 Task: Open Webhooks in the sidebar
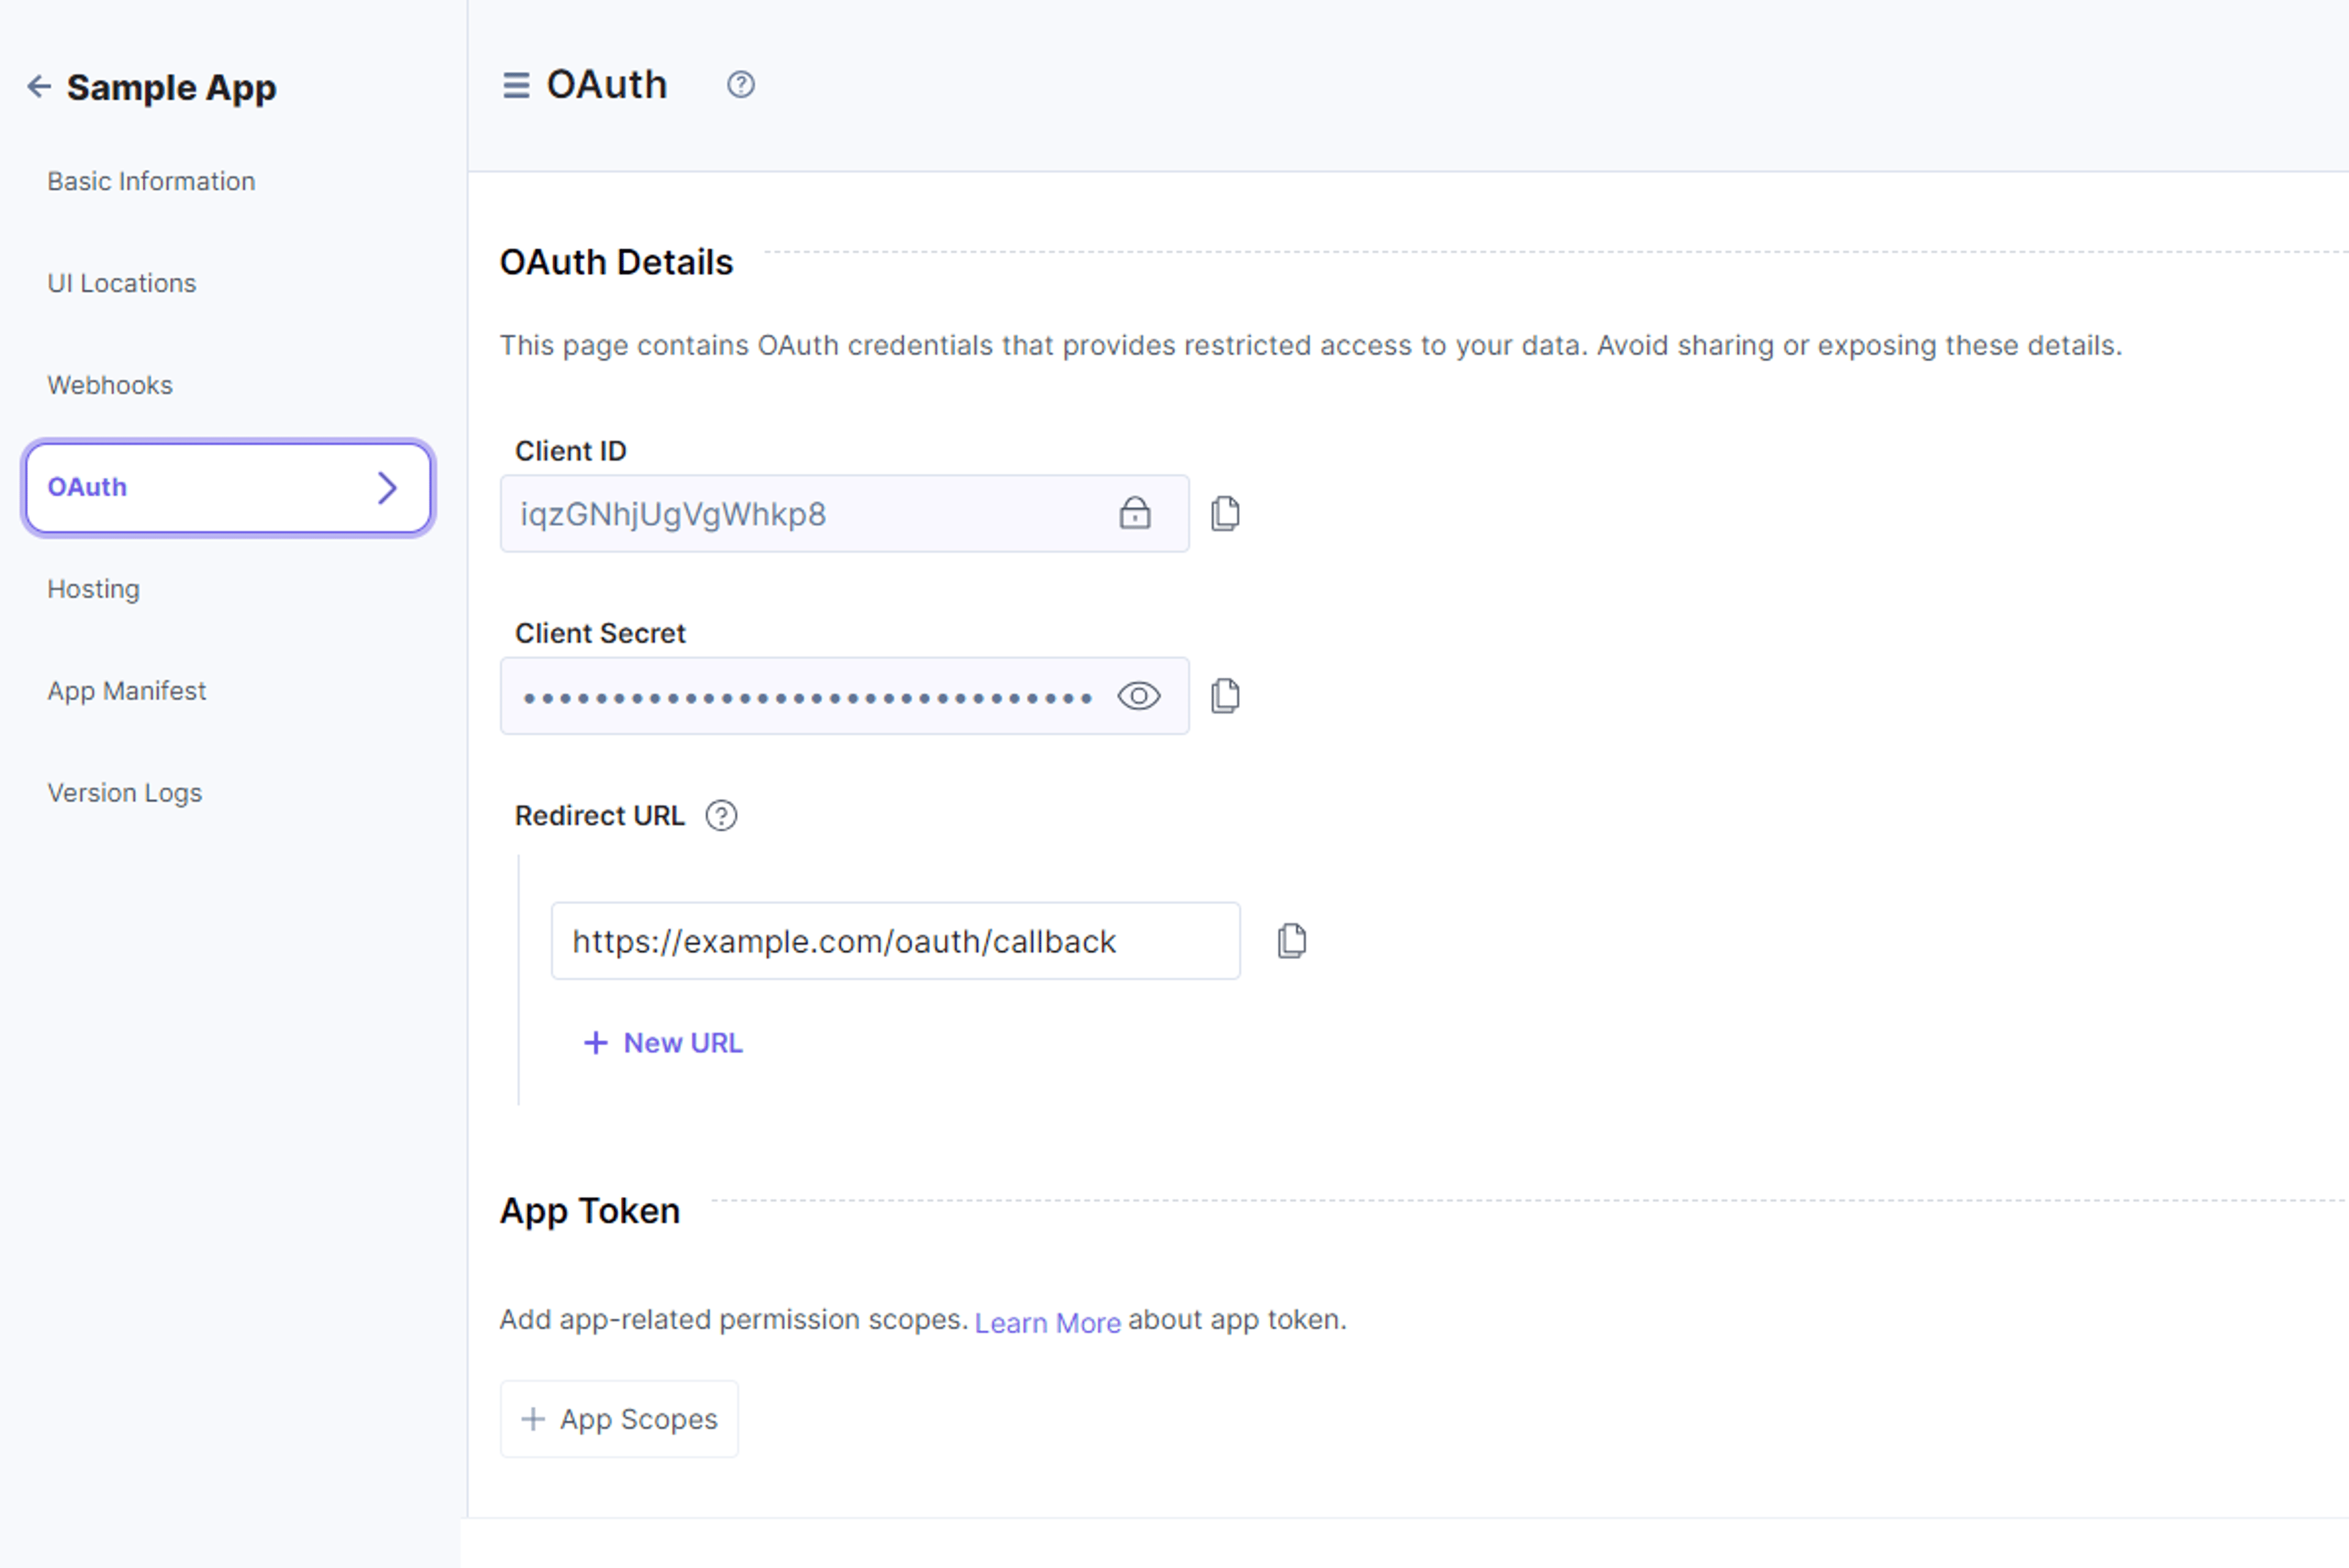110,386
